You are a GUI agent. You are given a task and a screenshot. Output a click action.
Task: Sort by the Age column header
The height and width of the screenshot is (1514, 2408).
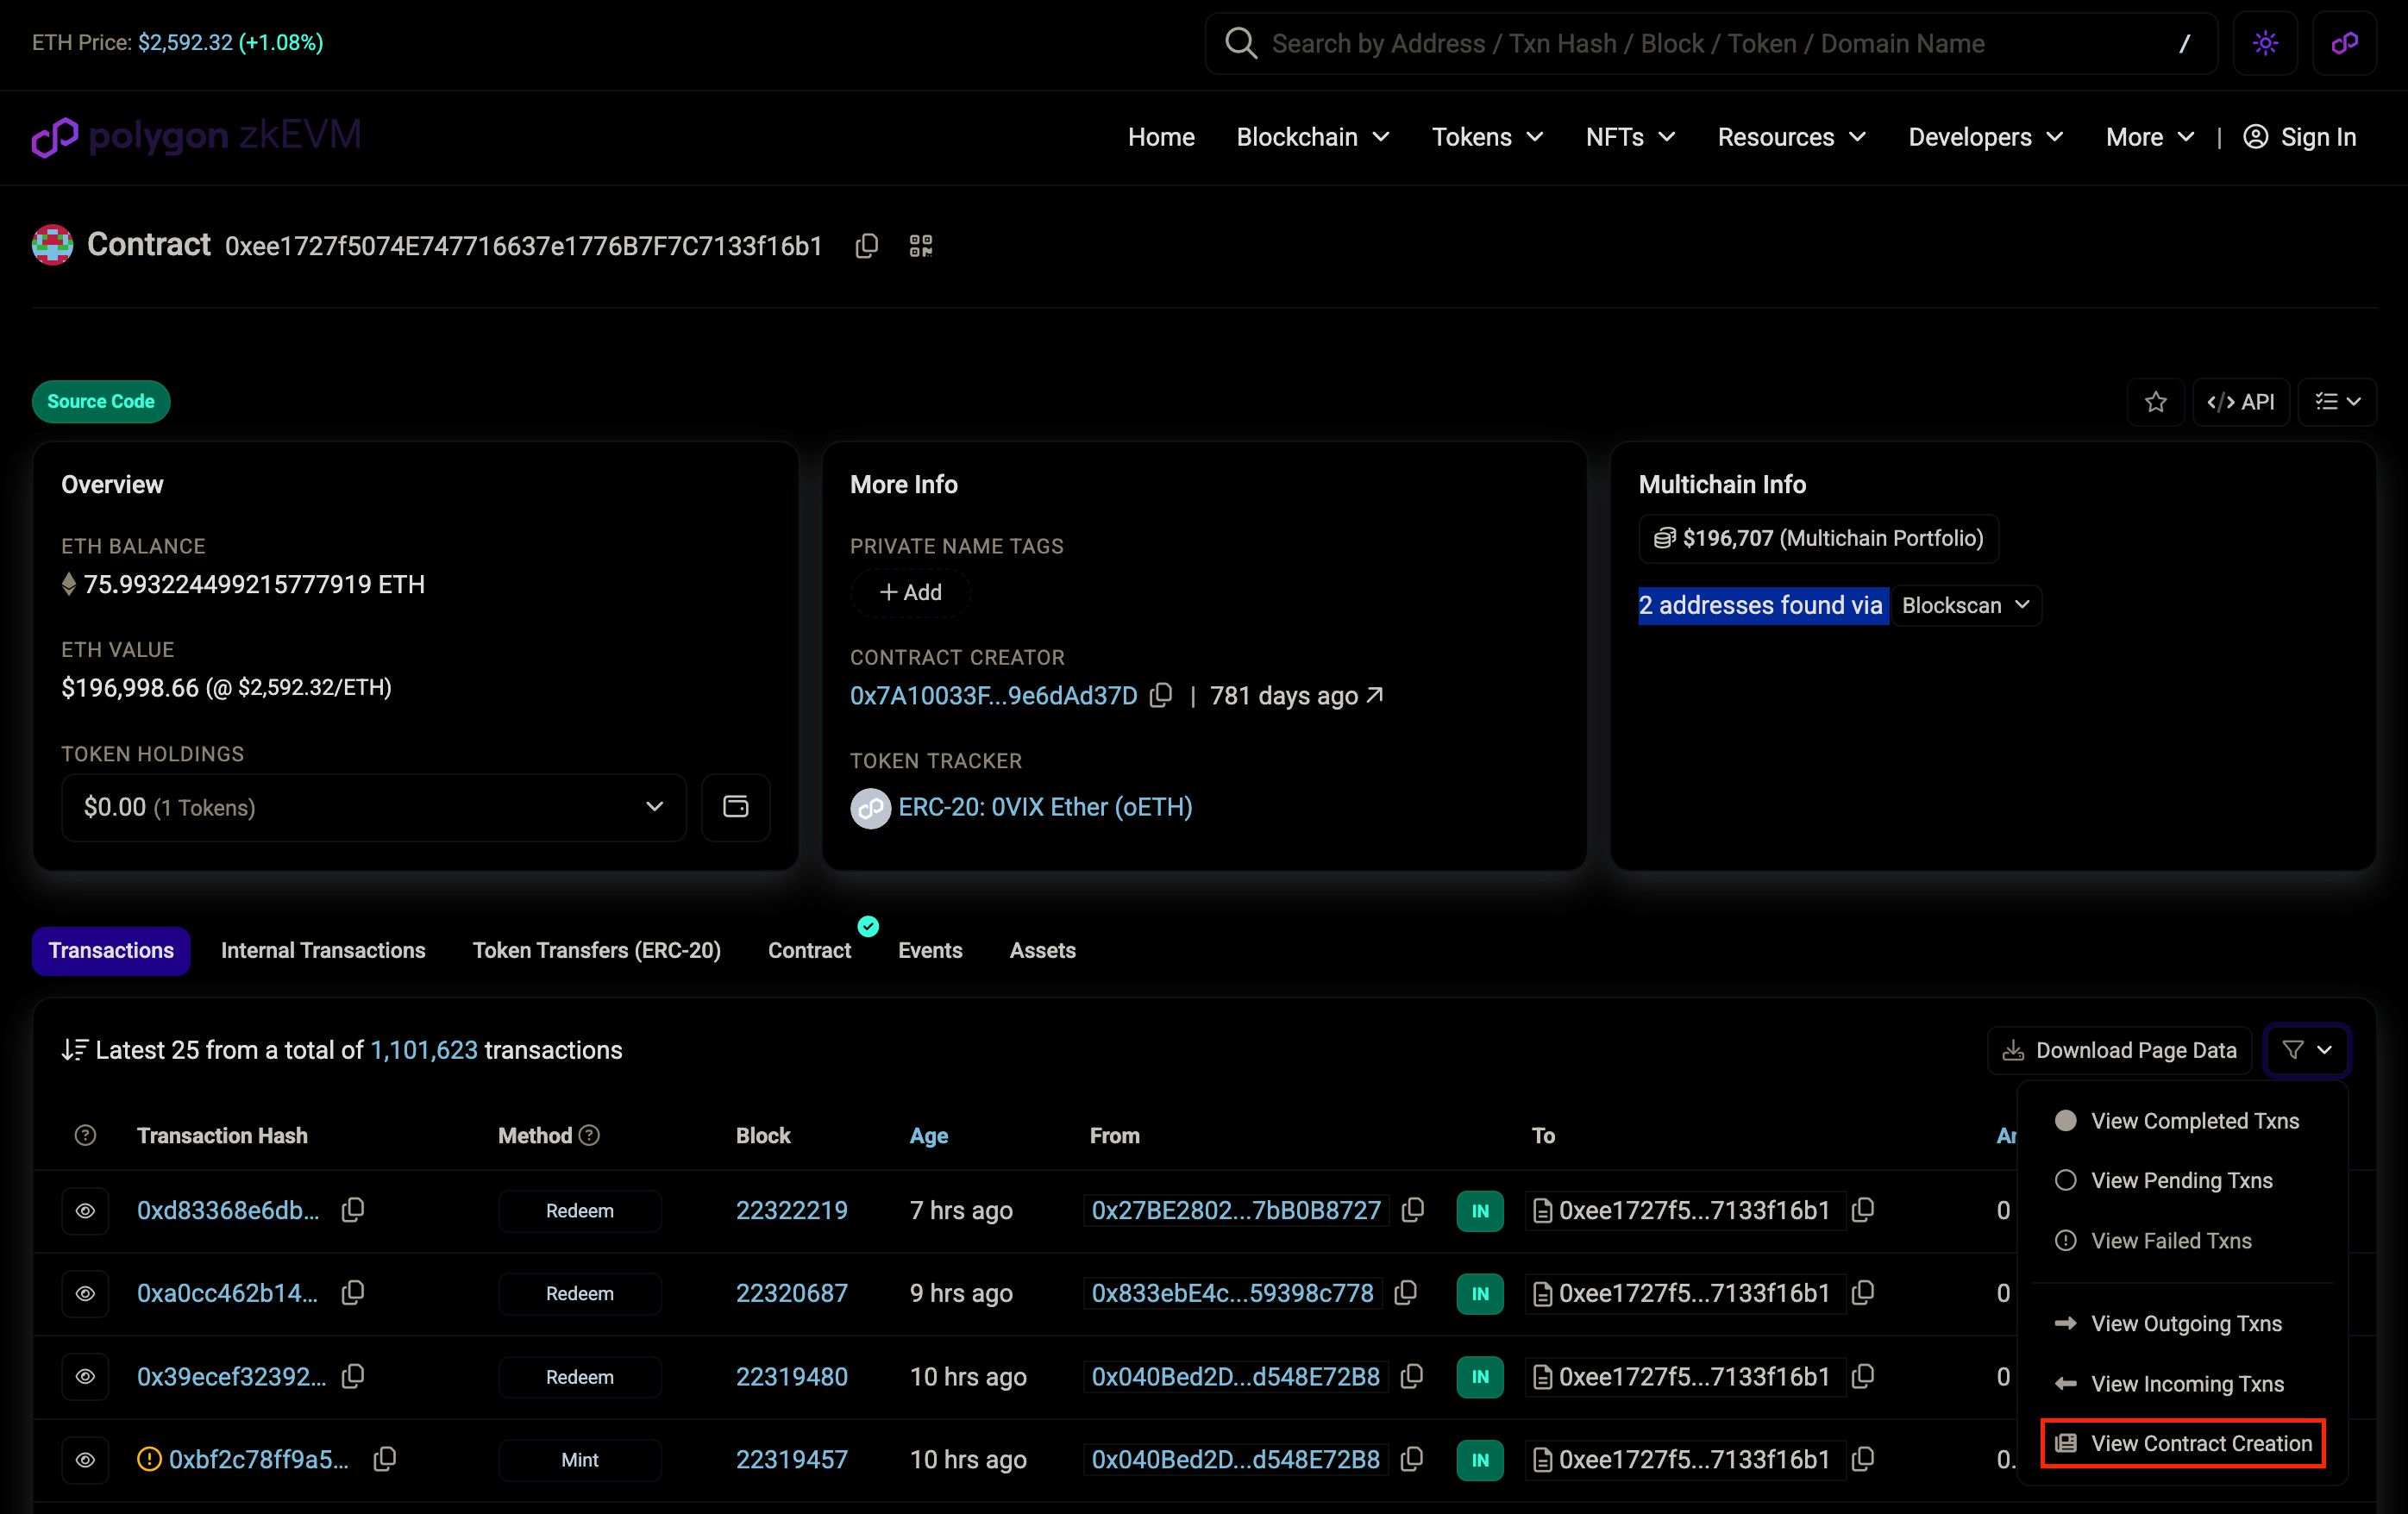(x=928, y=1136)
